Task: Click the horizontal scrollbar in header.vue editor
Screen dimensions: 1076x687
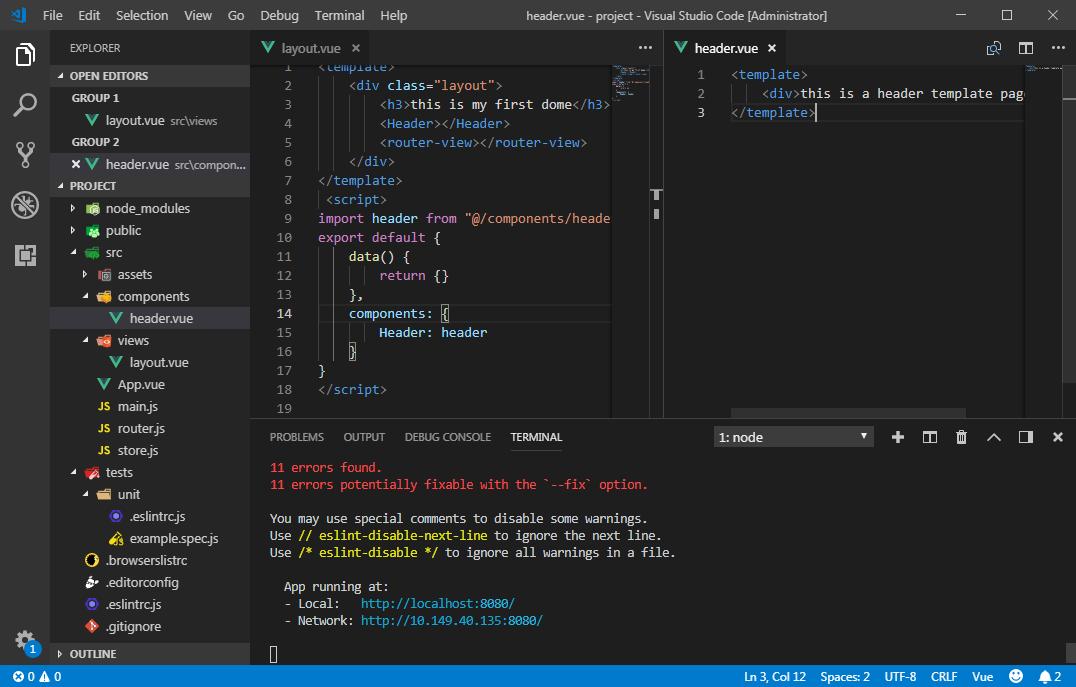Action: tap(848, 412)
